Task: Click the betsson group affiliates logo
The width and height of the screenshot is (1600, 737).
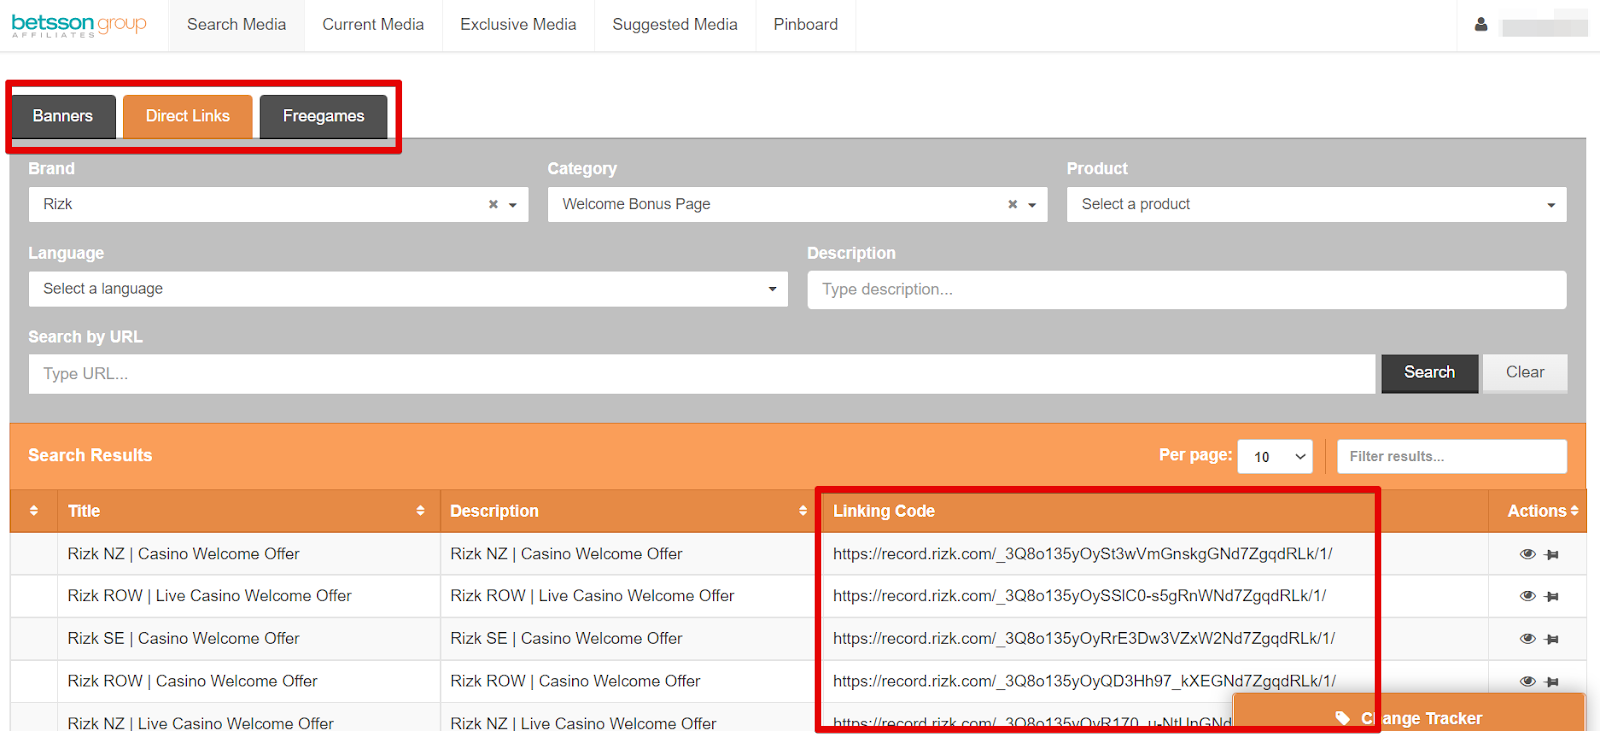Action: pos(79,25)
